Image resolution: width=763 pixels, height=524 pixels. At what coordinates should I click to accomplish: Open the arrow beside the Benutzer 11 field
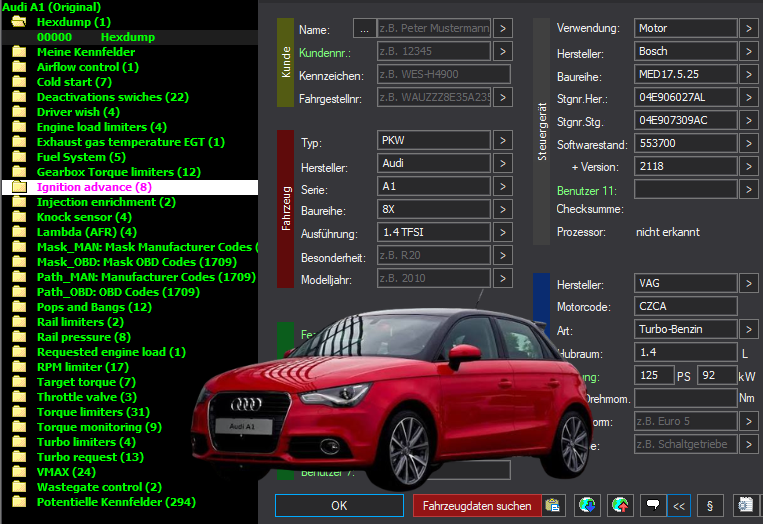click(749, 189)
